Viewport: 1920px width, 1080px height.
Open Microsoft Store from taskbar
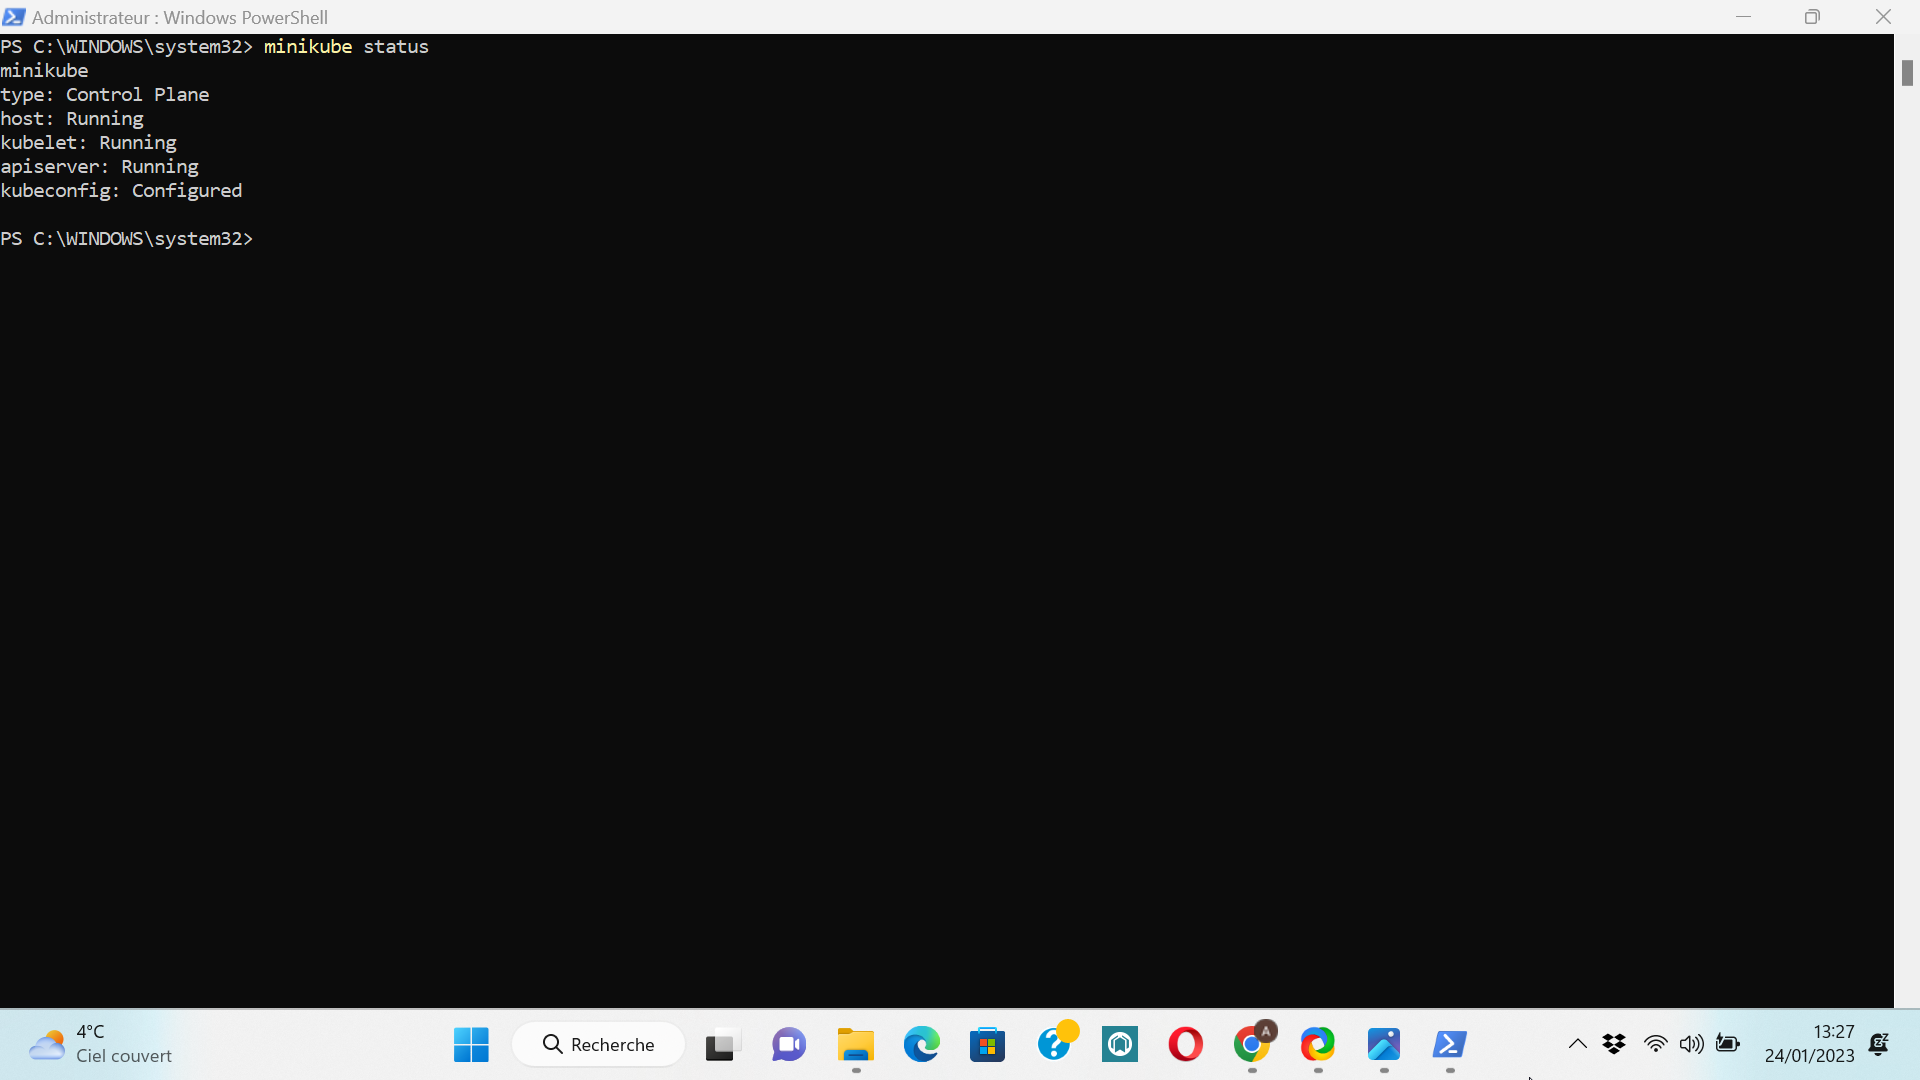coord(987,1044)
